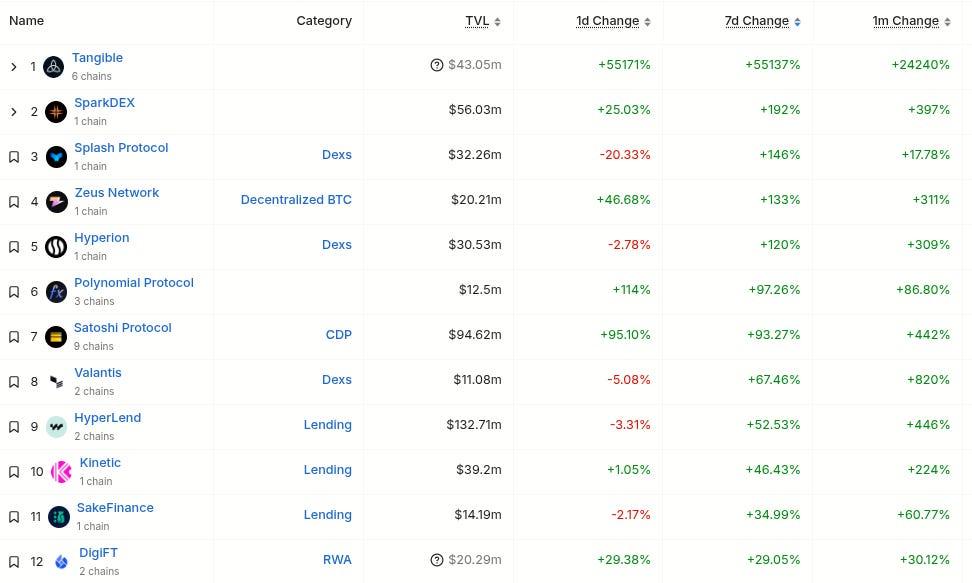Click the Satoshi Protocol logo icon
The image size is (972, 583).
pyautogui.click(x=57, y=337)
